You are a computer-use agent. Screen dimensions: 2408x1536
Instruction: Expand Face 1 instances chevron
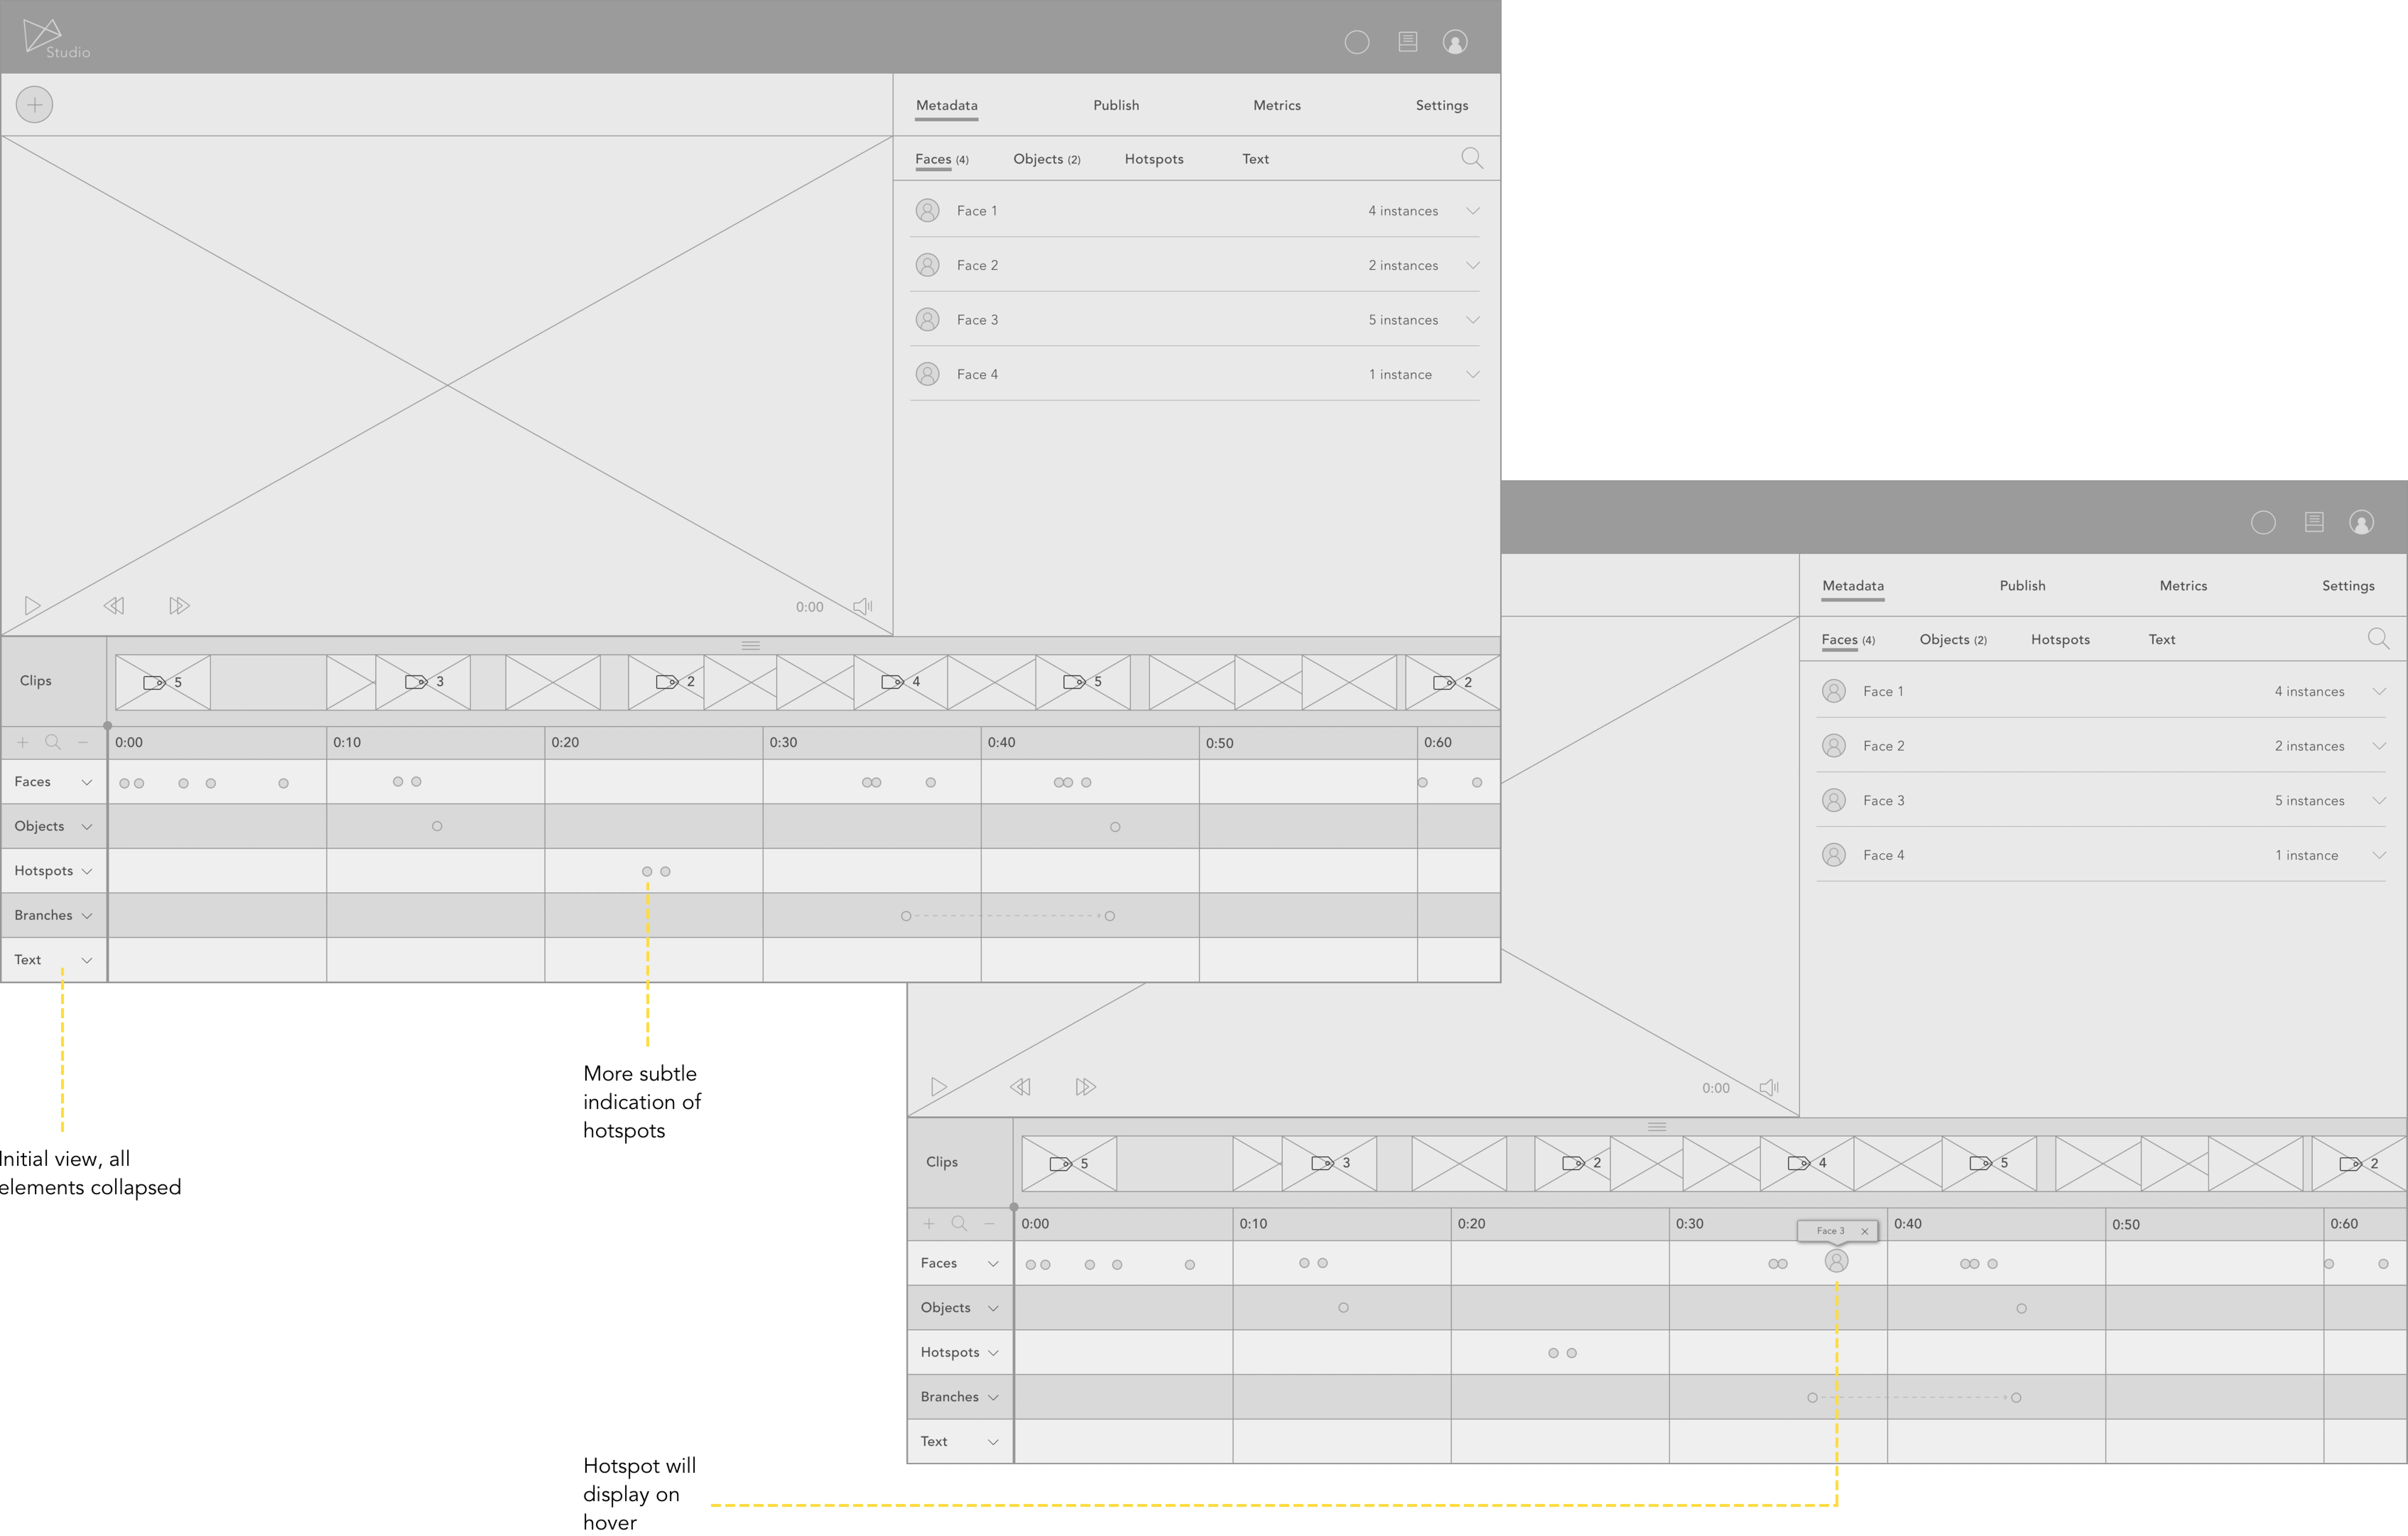click(x=1472, y=211)
